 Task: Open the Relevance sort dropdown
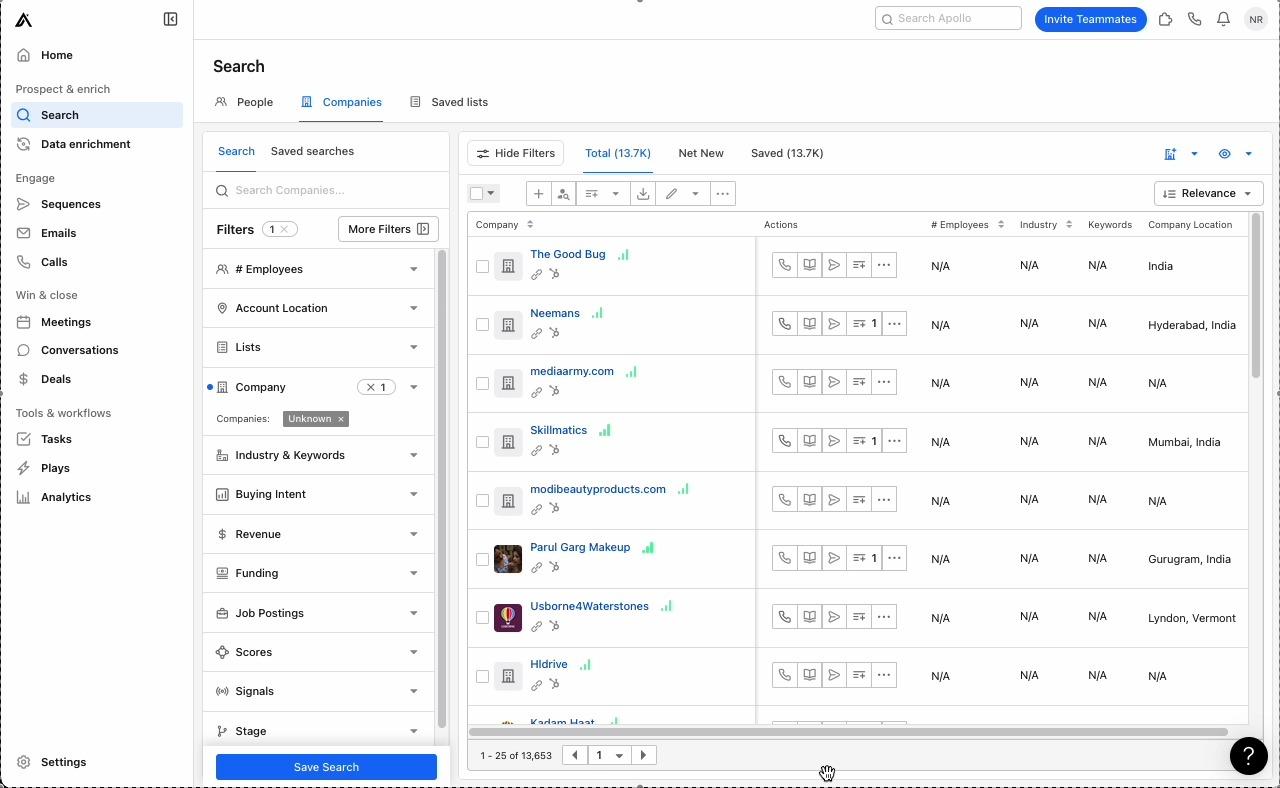coord(1208,194)
